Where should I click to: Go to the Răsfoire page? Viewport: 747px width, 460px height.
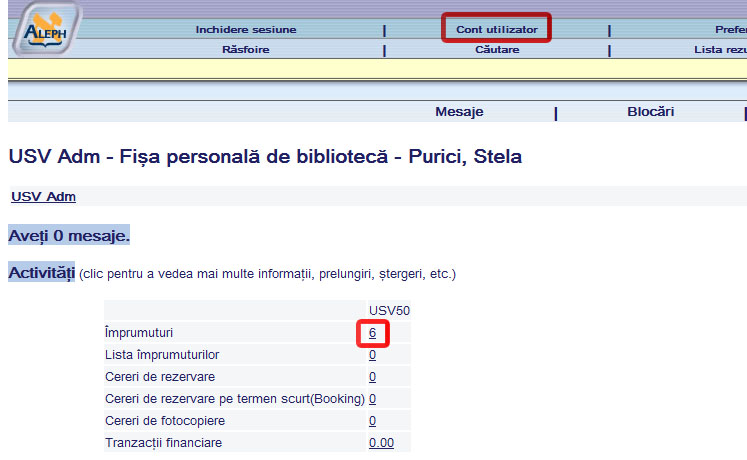tap(246, 49)
